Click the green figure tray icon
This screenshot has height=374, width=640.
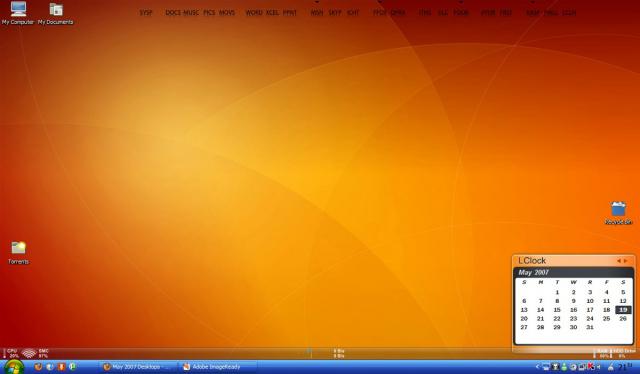click(x=564, y=367)
